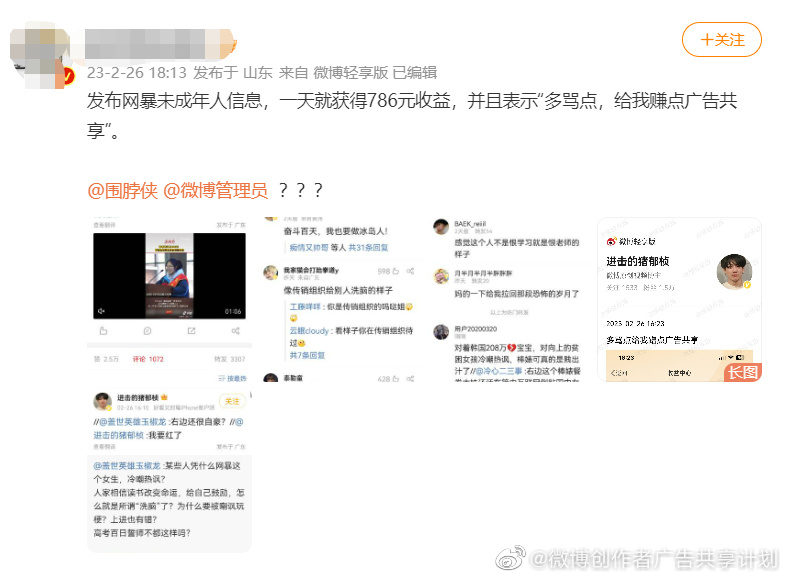Click the orange +关注 follow button
Screen dimensions: 787x579
tap(721, 40)
